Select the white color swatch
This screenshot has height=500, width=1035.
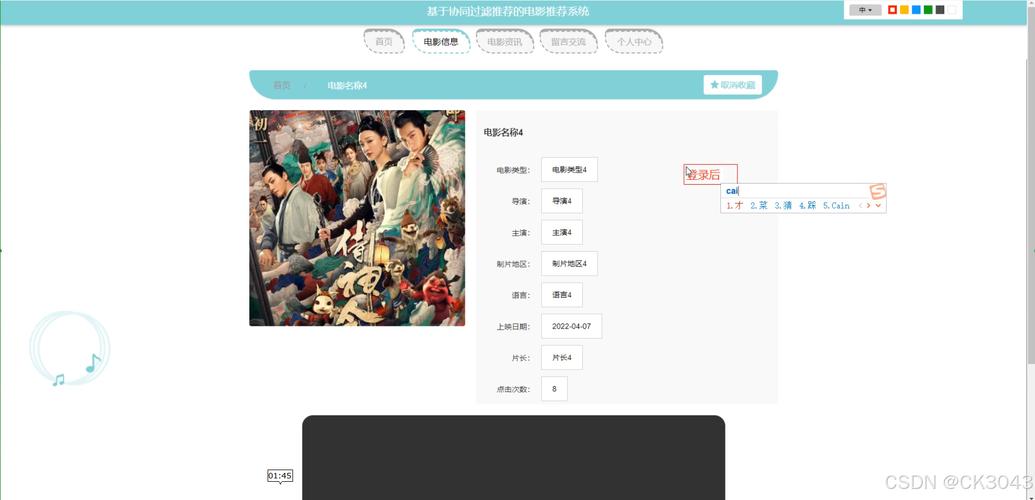click(952, 10)
